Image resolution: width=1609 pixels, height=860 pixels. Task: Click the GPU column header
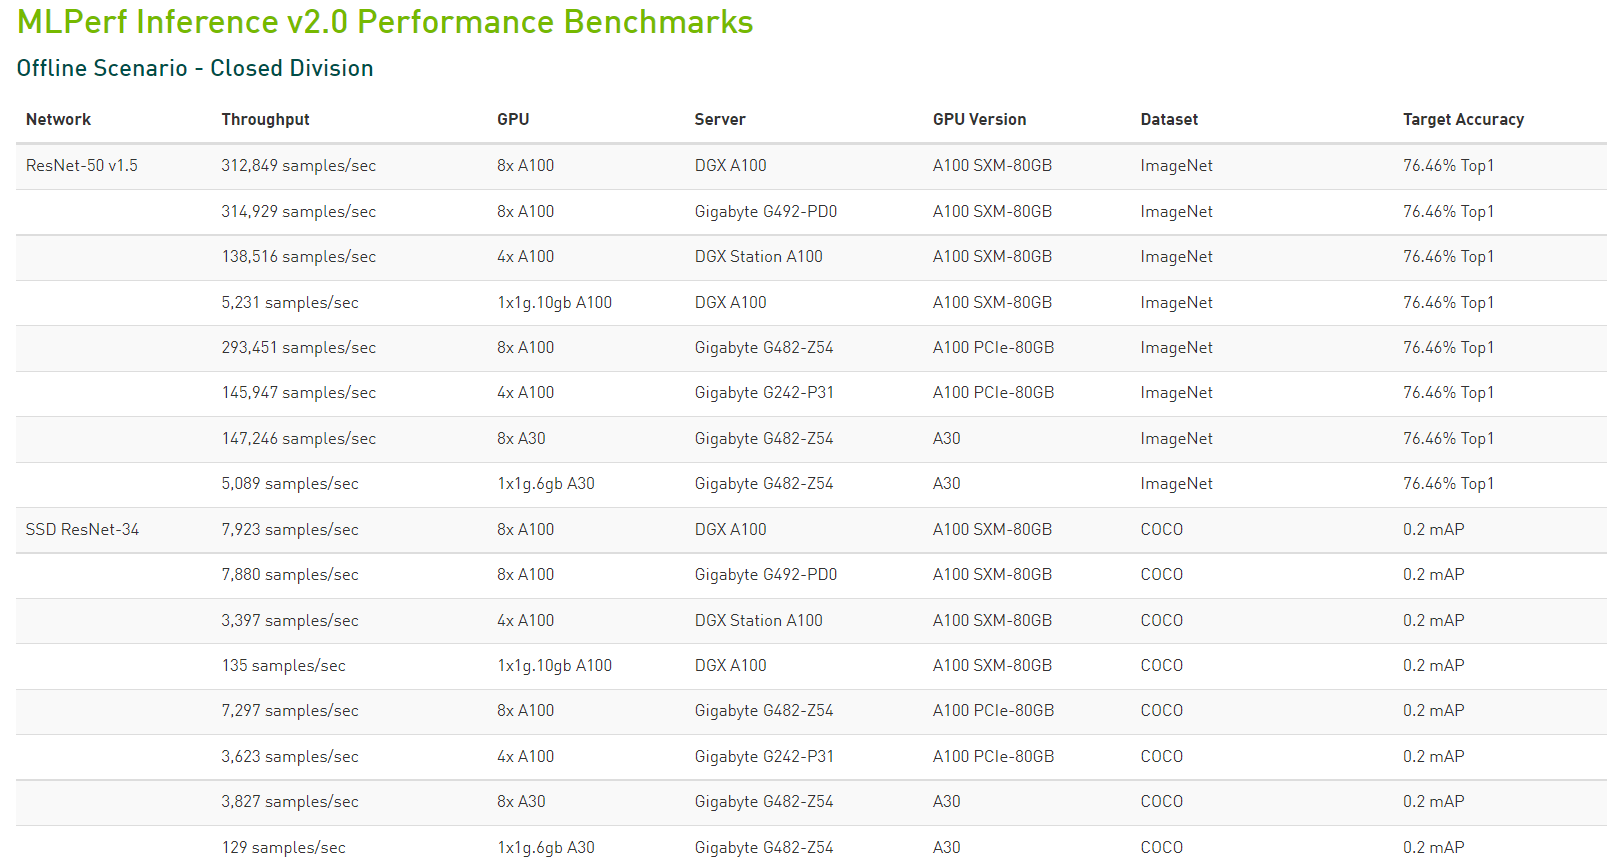coord(513,119)
